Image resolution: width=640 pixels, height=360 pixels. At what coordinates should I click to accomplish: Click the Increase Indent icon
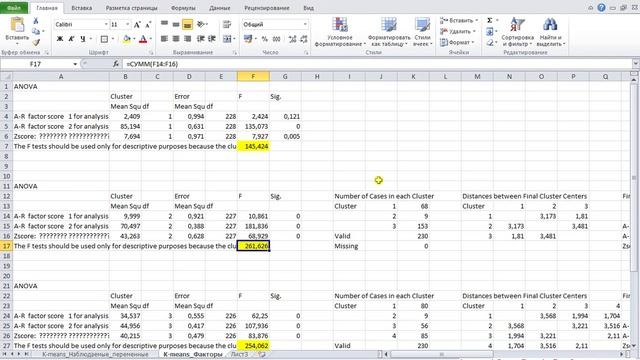tap(212, 39)
